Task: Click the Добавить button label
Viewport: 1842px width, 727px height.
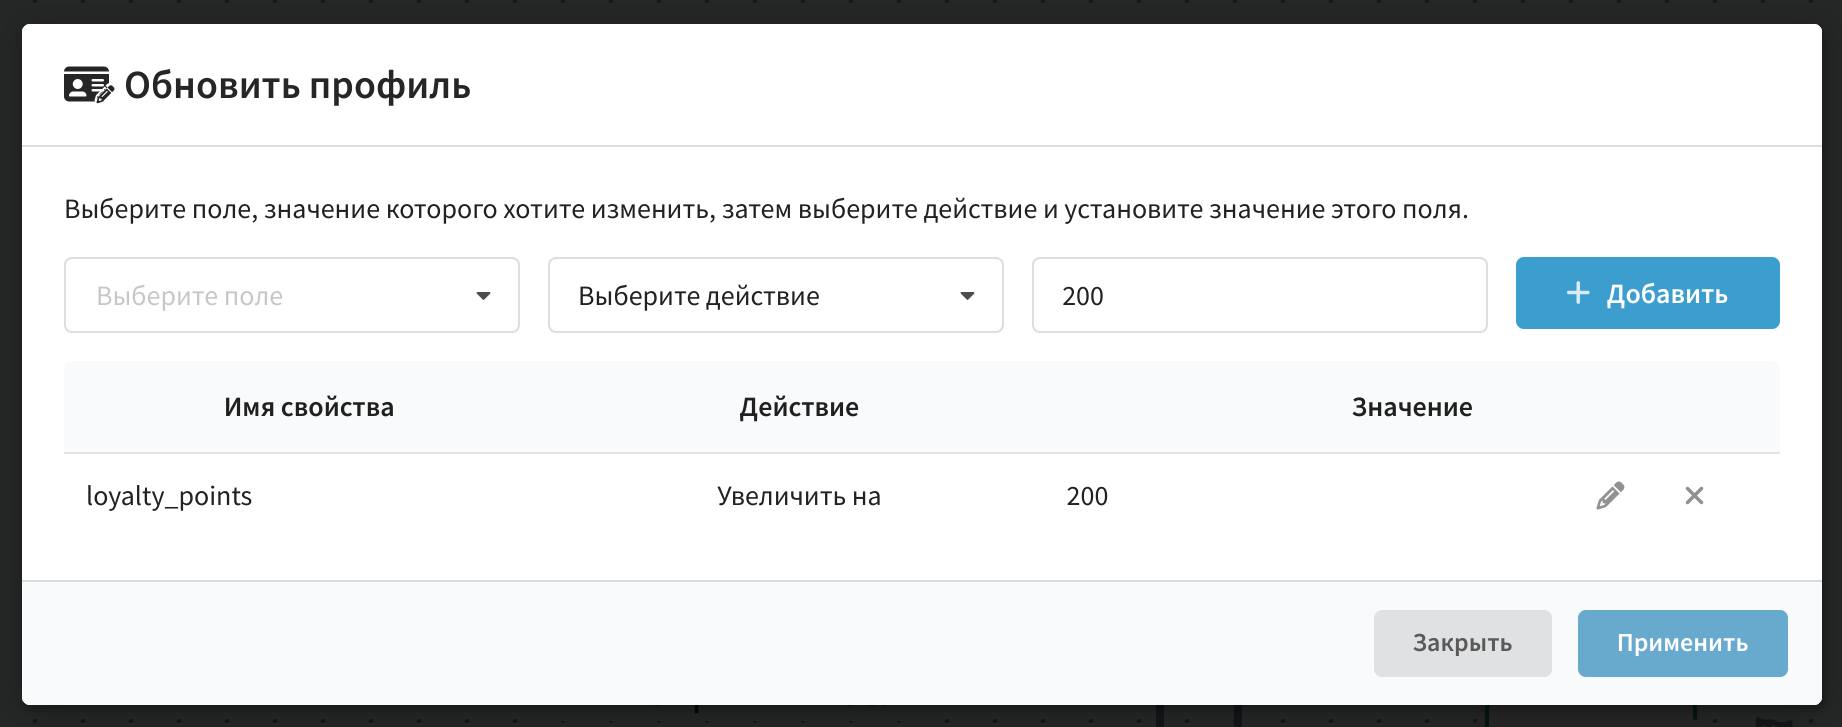Action: 1667,294
